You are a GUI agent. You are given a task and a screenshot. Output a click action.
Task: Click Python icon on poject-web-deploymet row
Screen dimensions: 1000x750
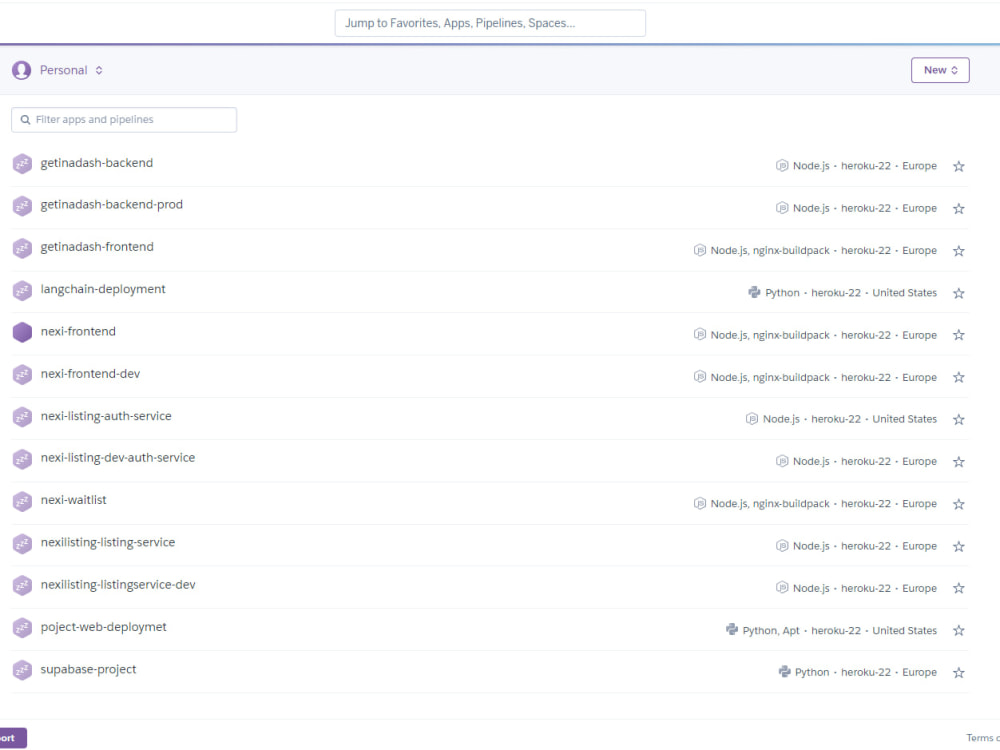tap(732, 630)
